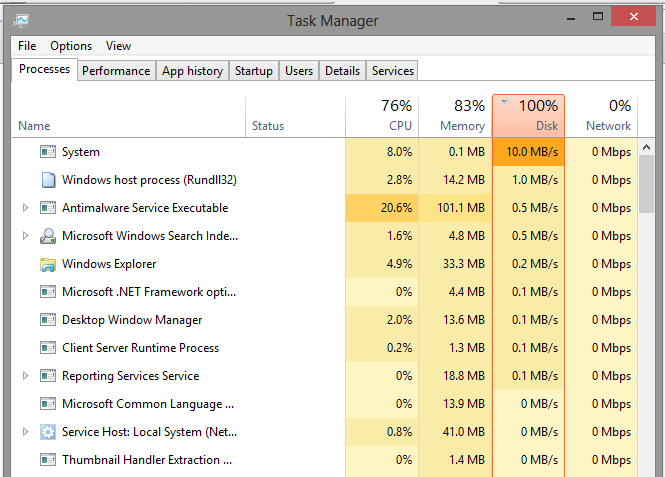Open the Options menu
The image size is (665, 477).
pyautogui.click(x=71, y=46)
